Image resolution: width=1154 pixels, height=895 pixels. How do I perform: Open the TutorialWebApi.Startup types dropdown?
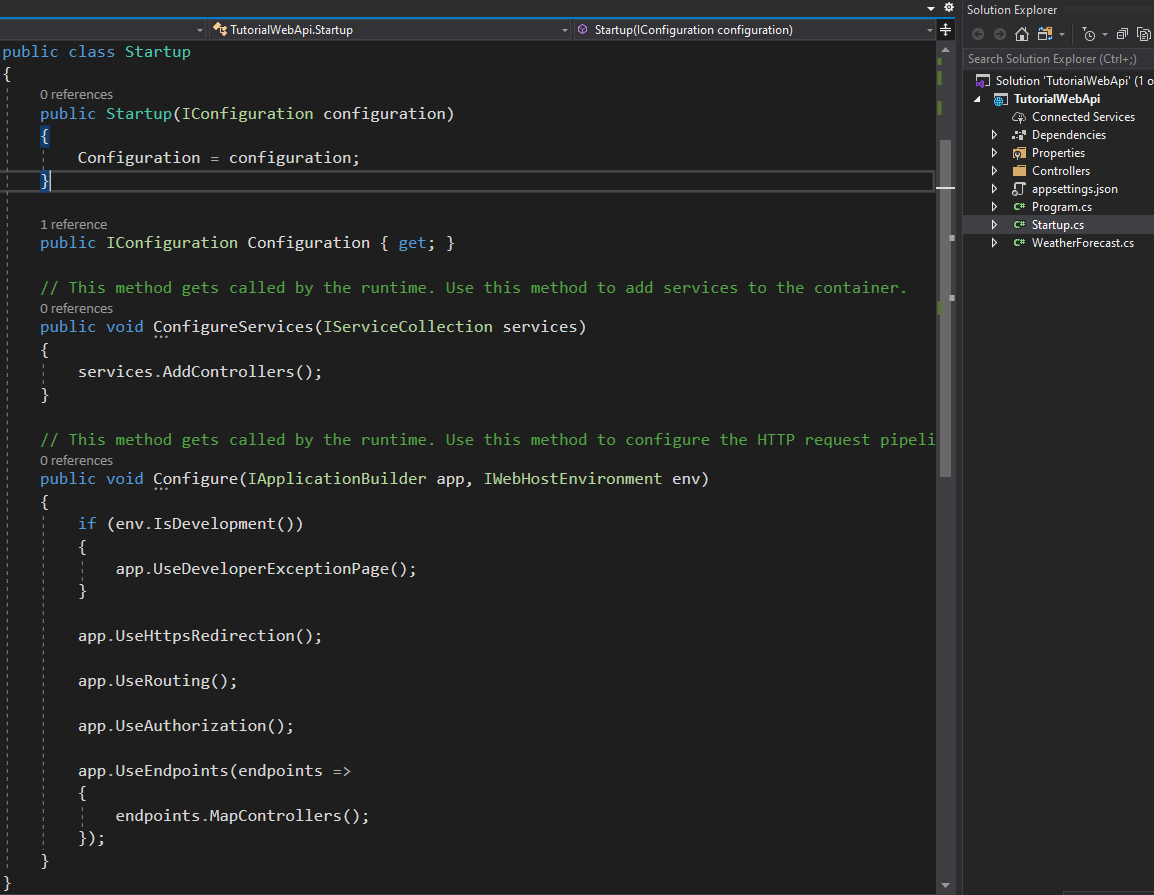point(390,30)
